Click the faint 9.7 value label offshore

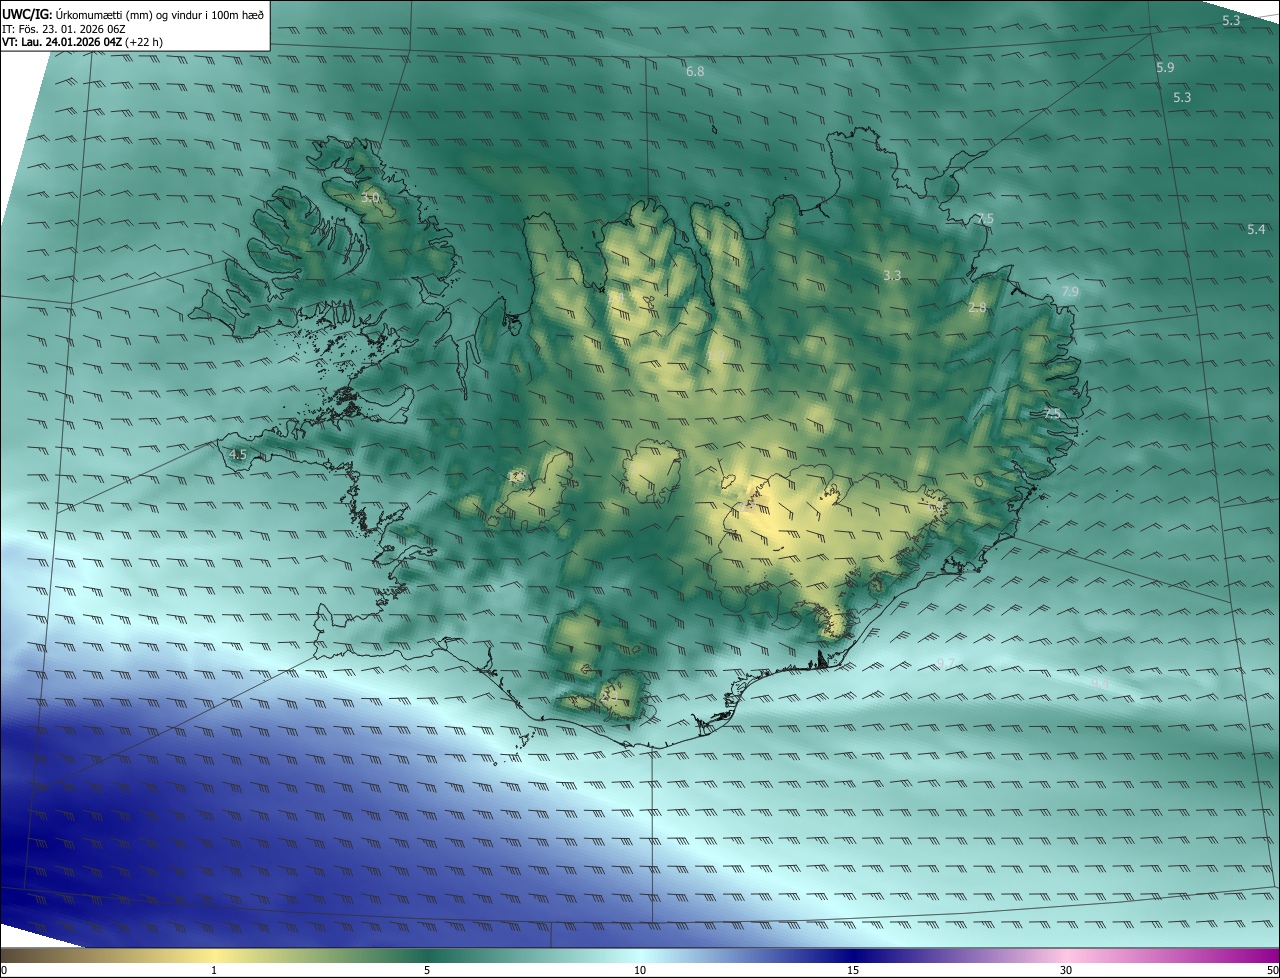[945, 663]
